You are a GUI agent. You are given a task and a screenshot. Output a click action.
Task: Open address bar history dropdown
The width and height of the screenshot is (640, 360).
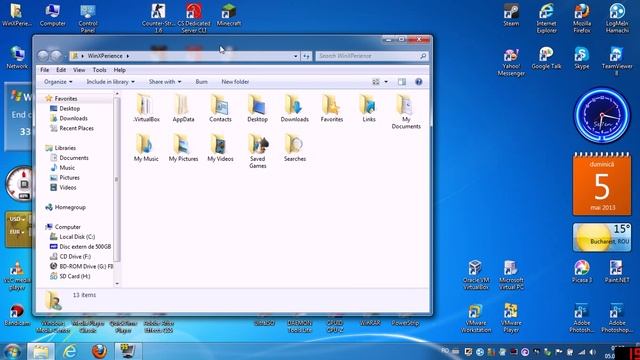[296, 56]
